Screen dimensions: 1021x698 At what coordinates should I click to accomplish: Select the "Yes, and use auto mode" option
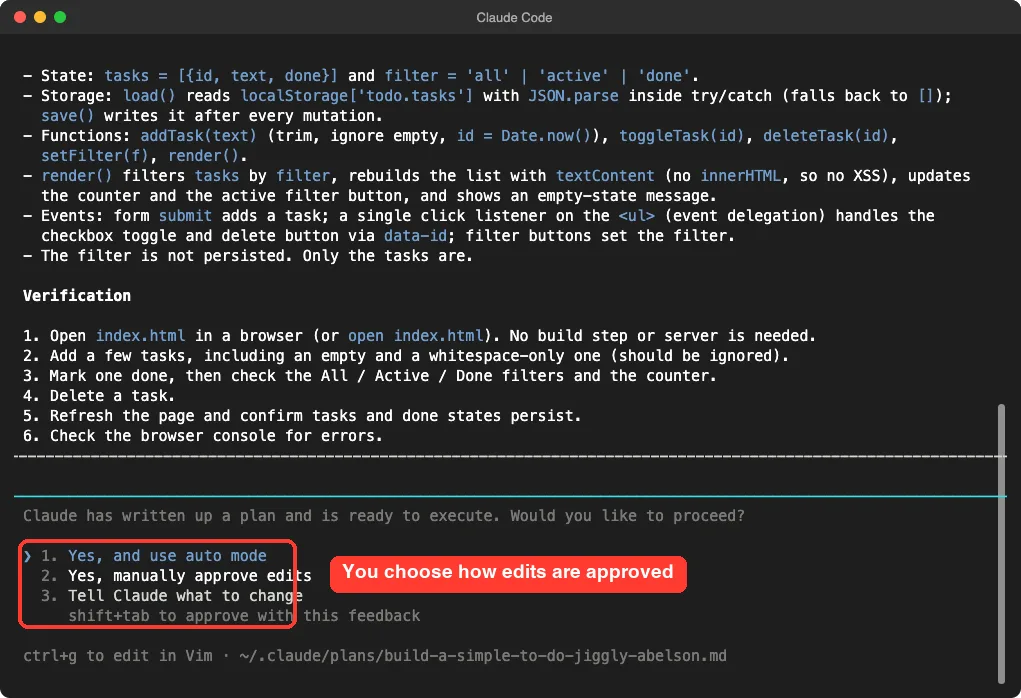(x=167, y=555)
